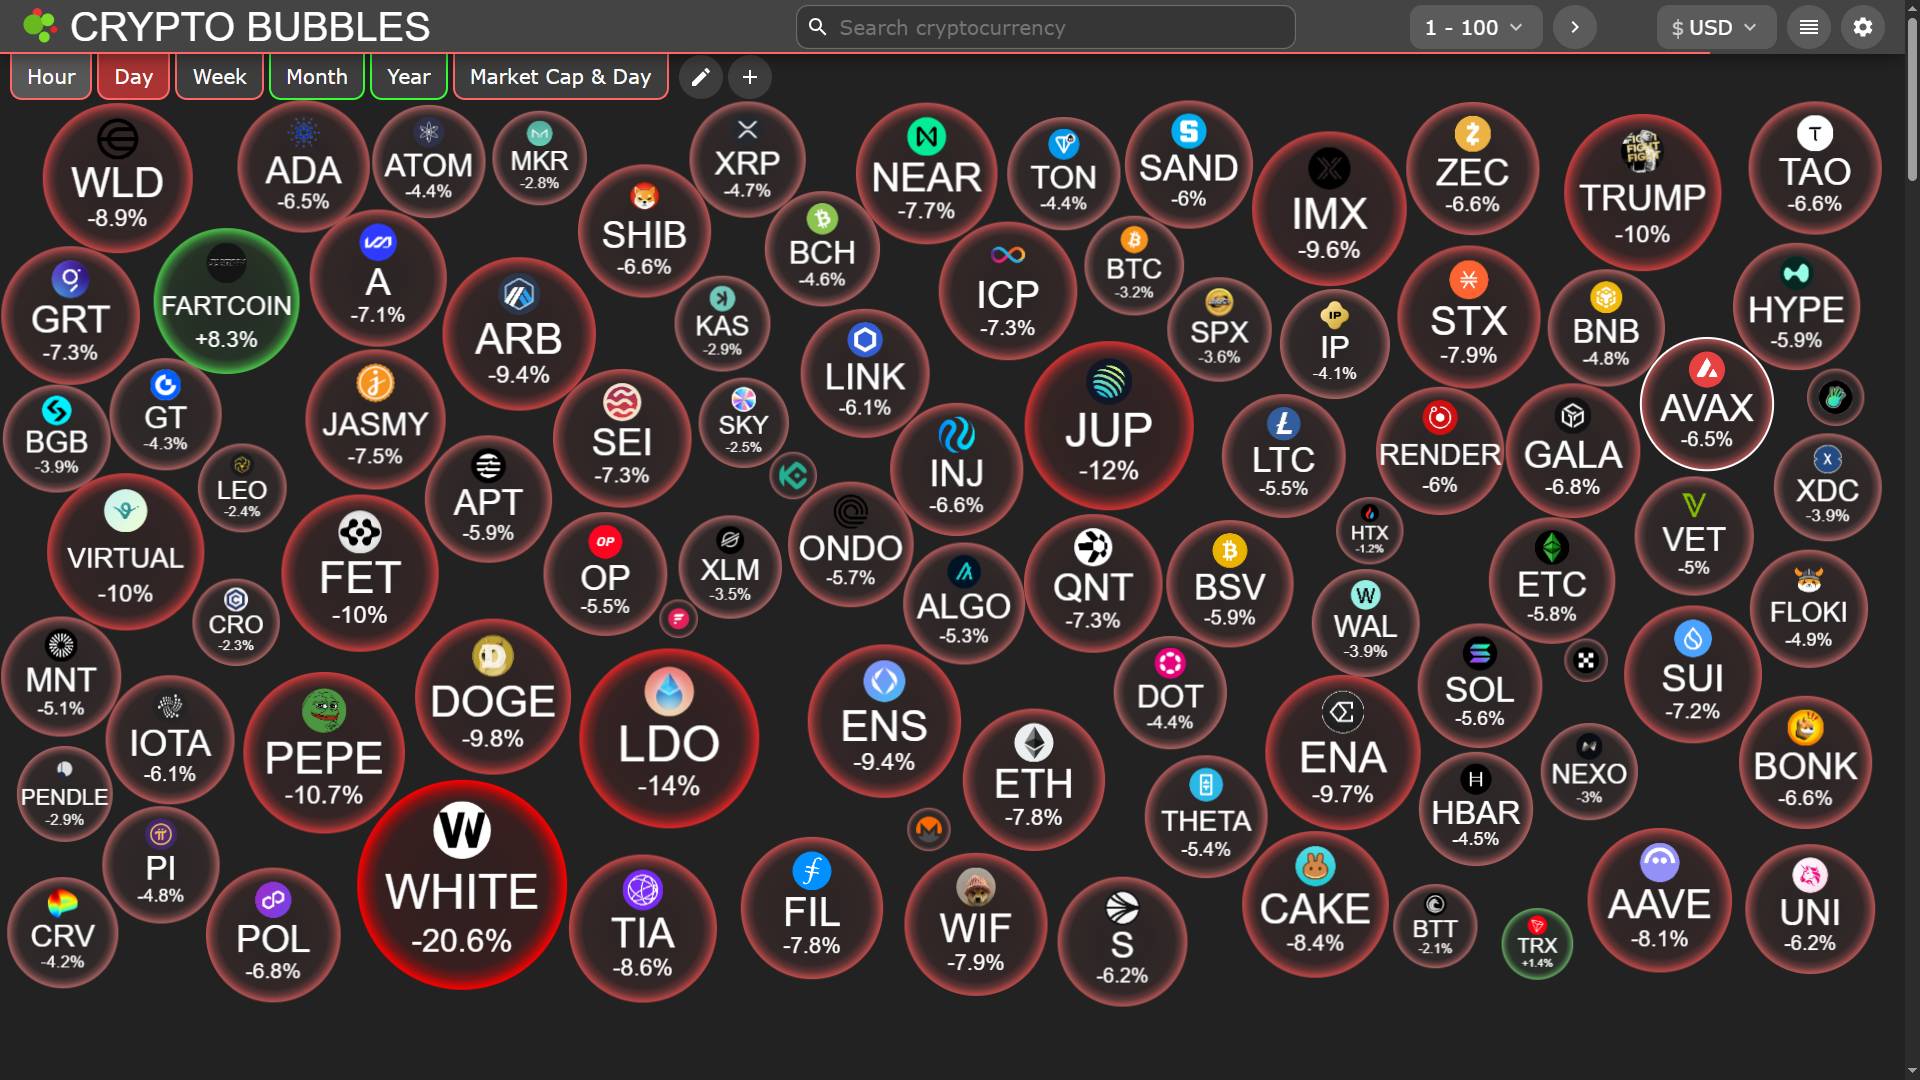The width and height of the screenshot is (1920, 1080).
Task: Click the ENA bubble
Action: pos(1343,753)
